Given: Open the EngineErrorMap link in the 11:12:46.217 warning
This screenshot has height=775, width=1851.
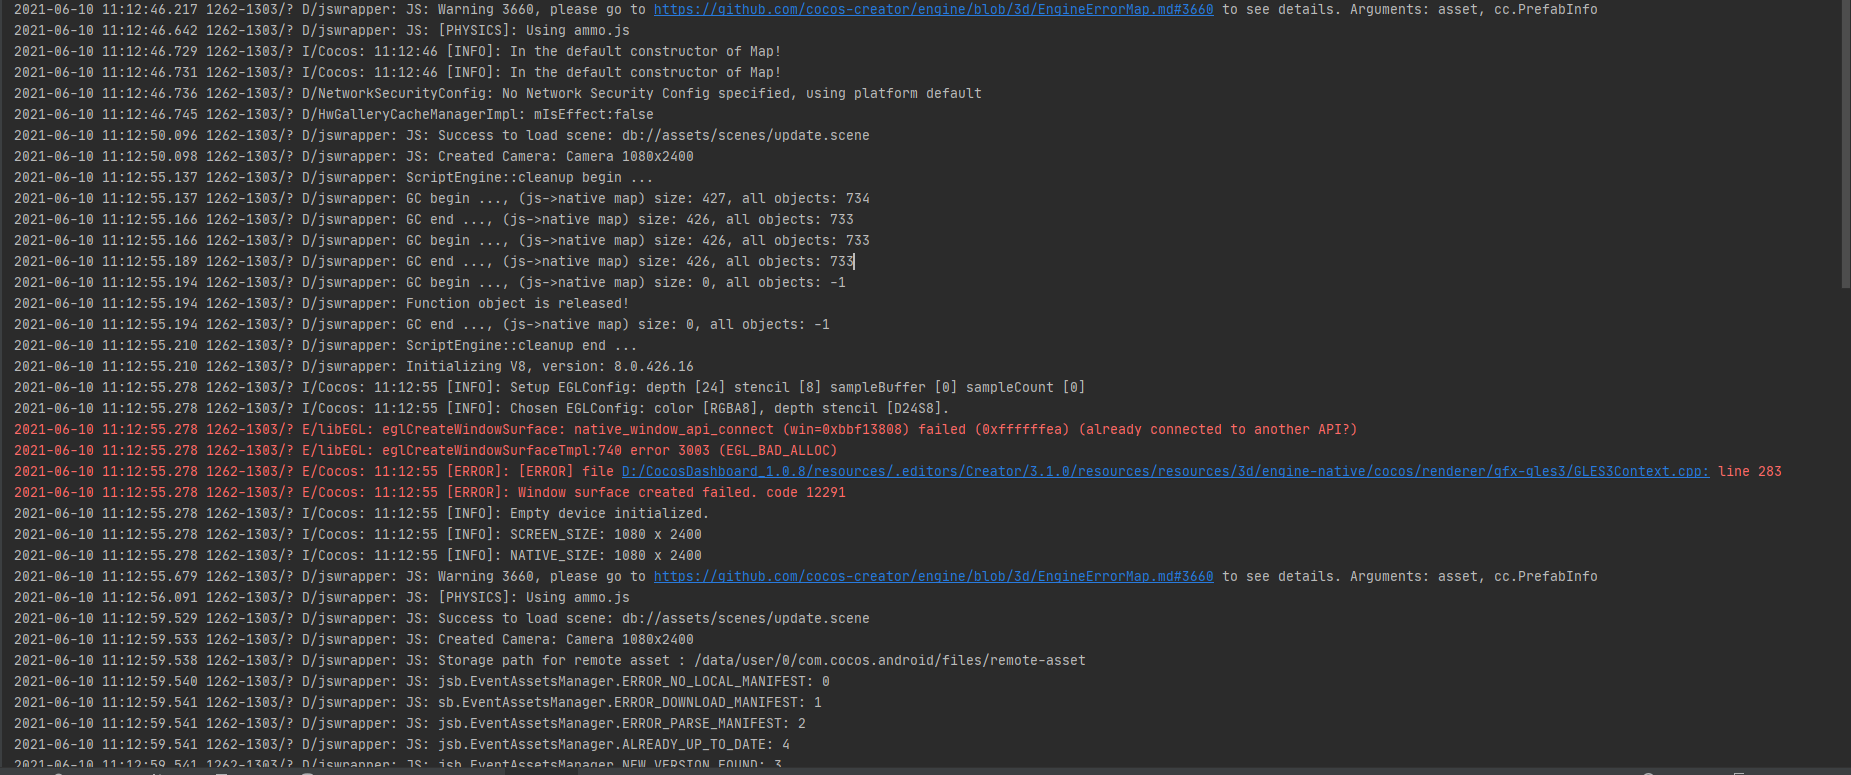Looking at the screenshot, I should pyautogui.click(x=933, y=9).
